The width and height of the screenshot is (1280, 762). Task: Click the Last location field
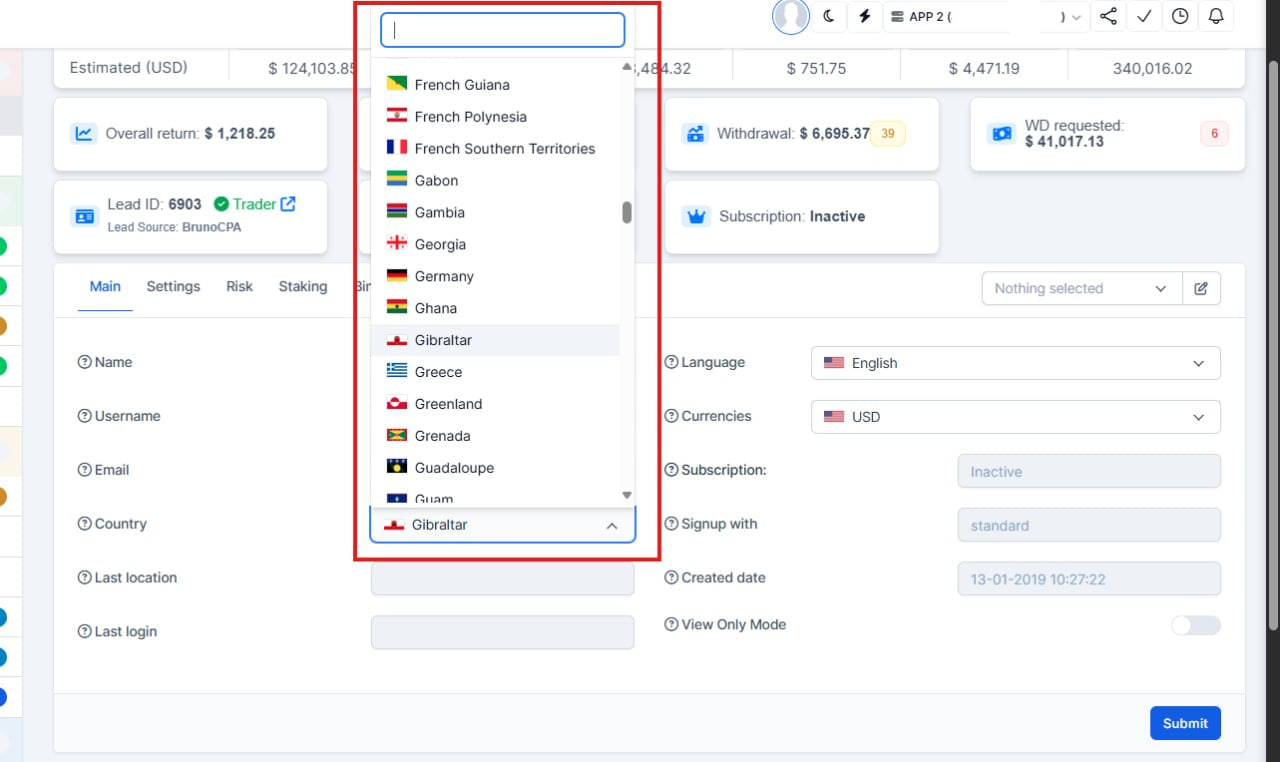(x=502, y=579)
